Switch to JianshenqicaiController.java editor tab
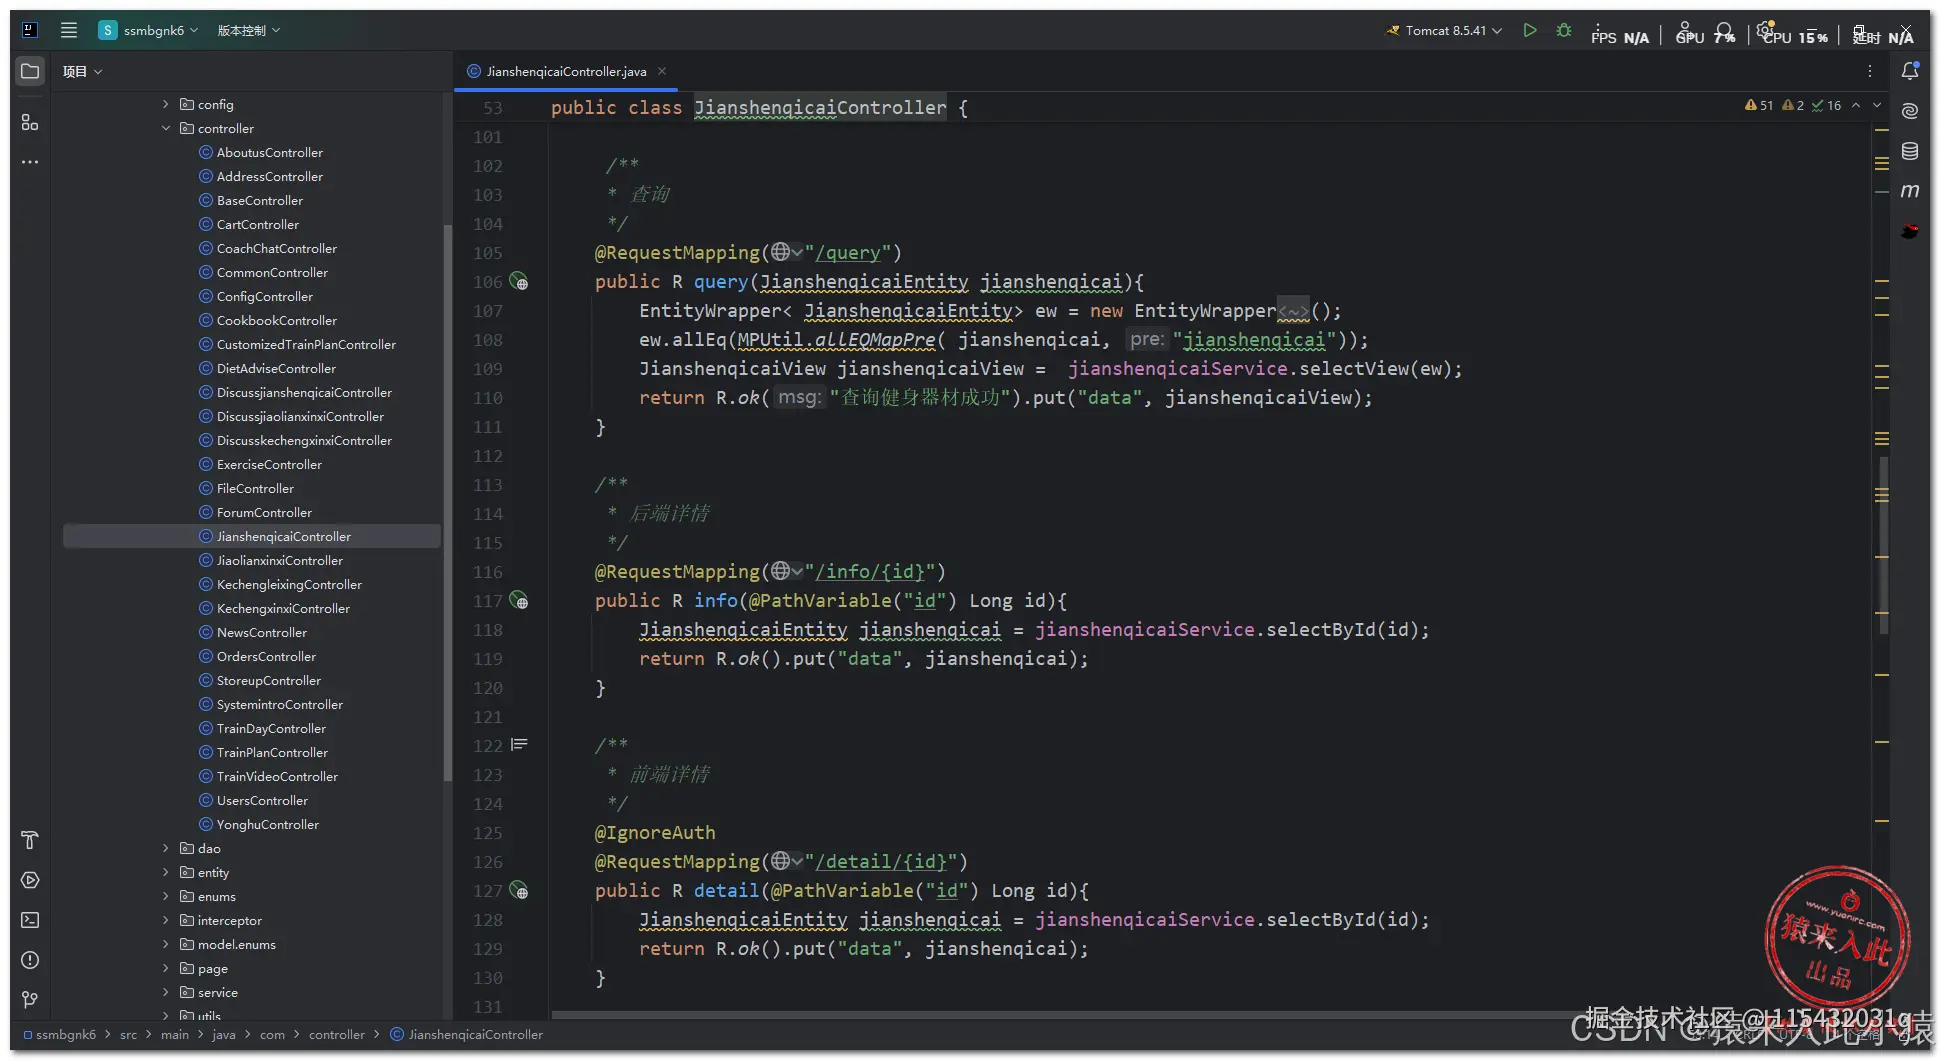Image resolution: width=1941 pixels, height=1061 pixels. coord(566,71)
